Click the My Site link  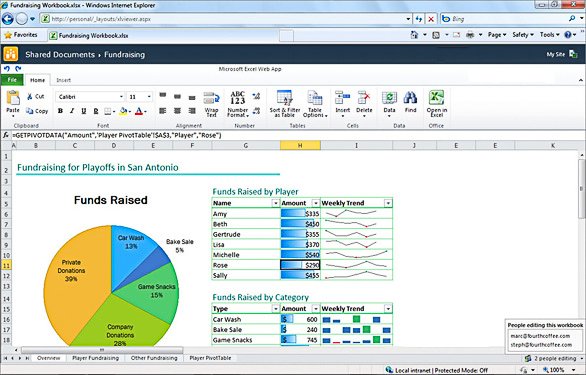(x=555, y=55)
